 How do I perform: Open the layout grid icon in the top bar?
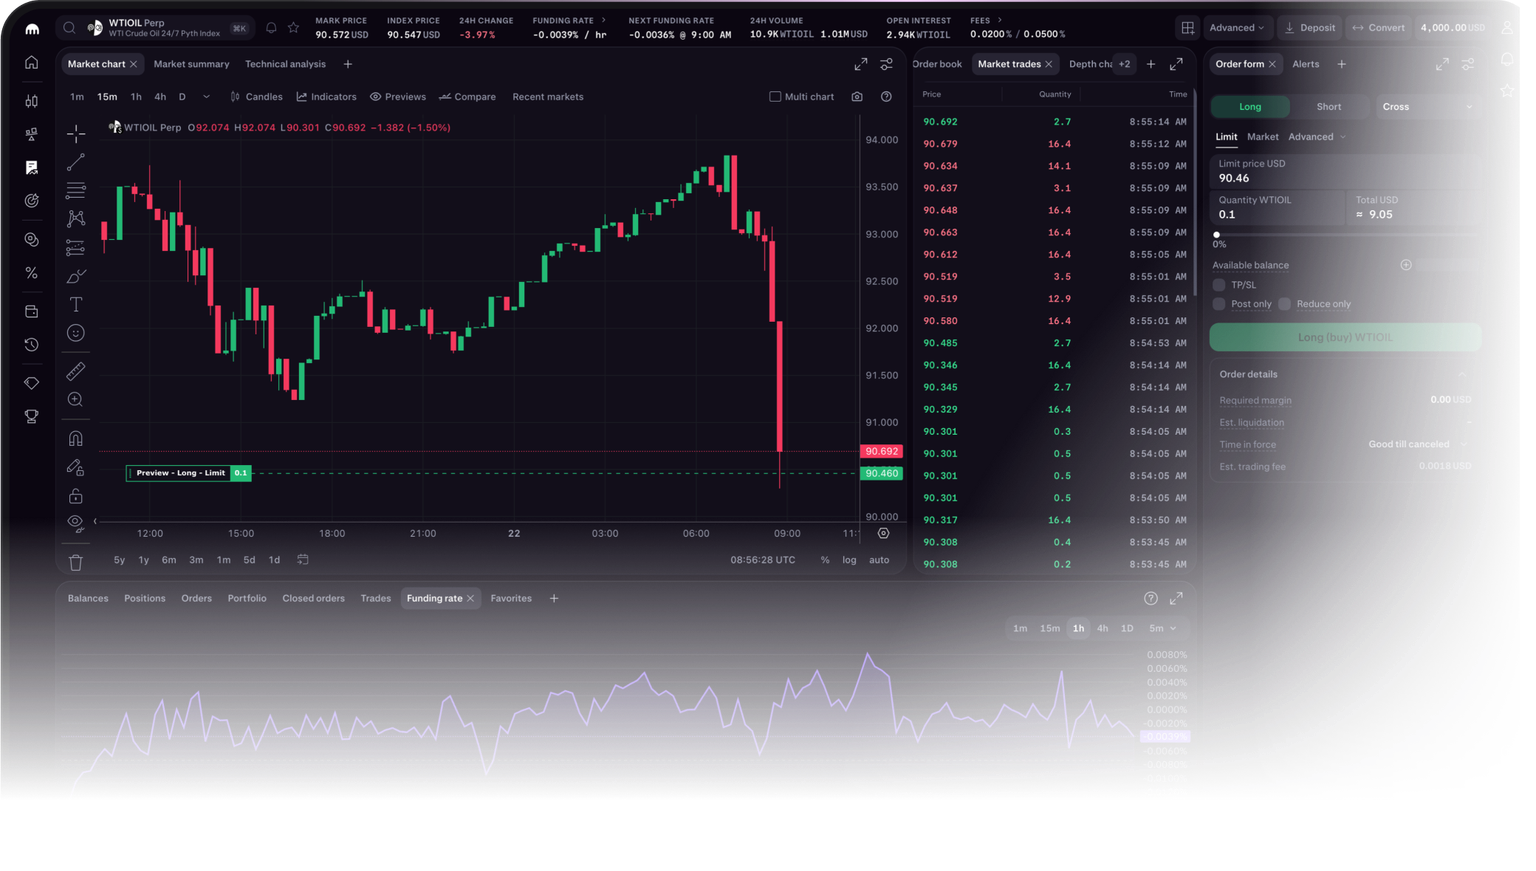tap(1187, 28)
